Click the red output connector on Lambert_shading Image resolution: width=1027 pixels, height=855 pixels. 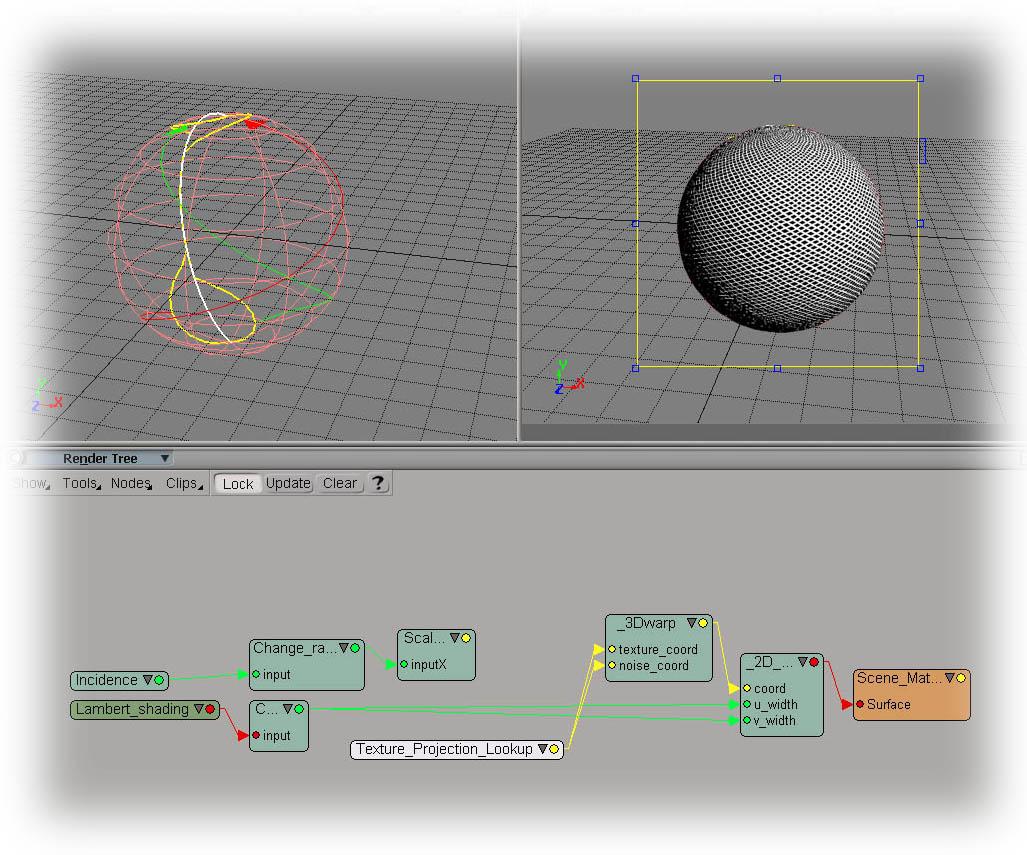tap(210, 707)
